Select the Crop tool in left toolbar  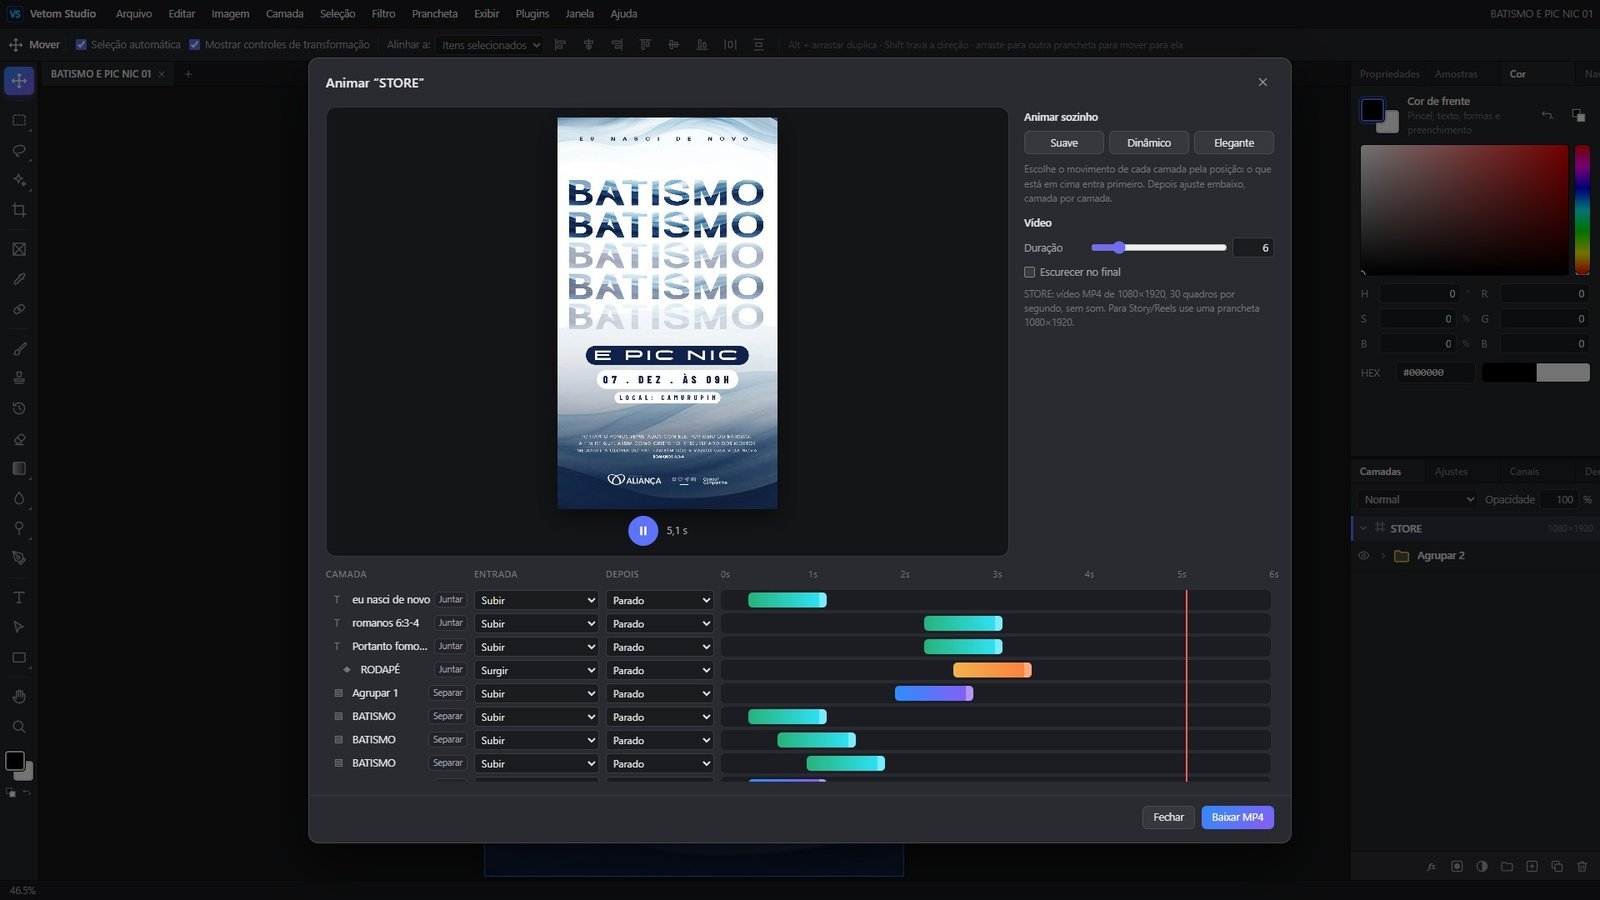pyautogui.click(x=19, y=210)
